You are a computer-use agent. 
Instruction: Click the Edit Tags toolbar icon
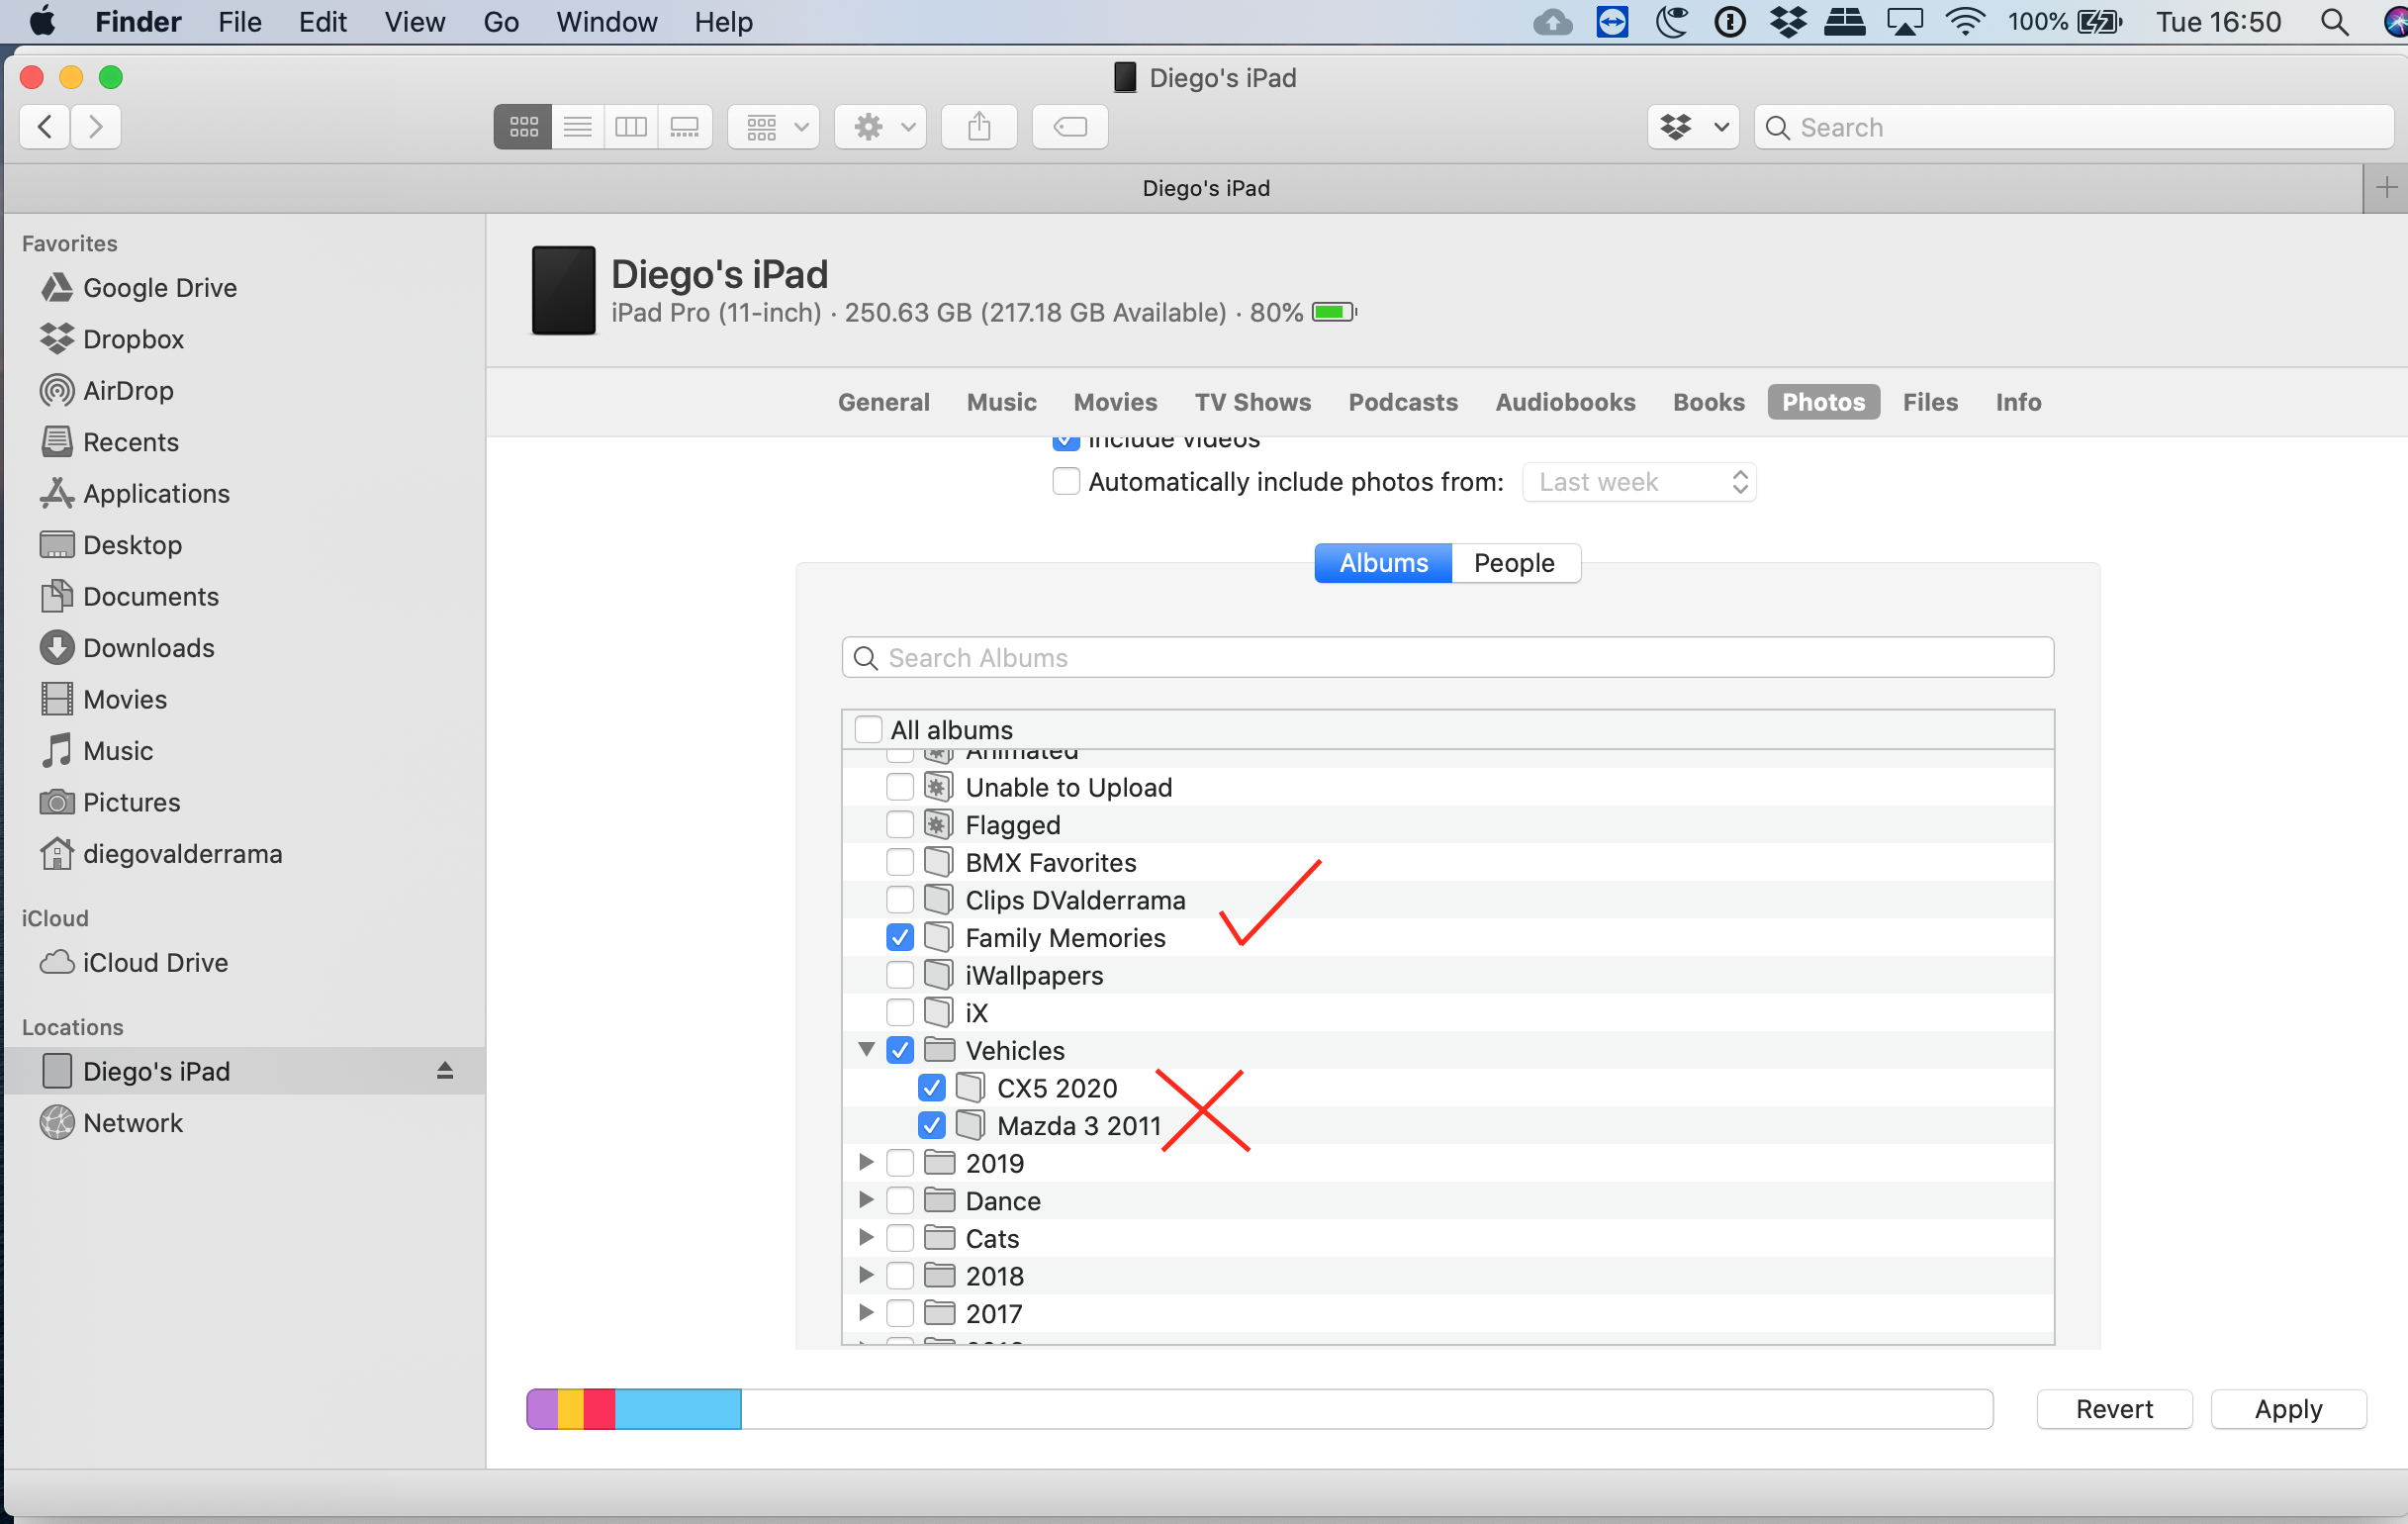coord(1069,127)
